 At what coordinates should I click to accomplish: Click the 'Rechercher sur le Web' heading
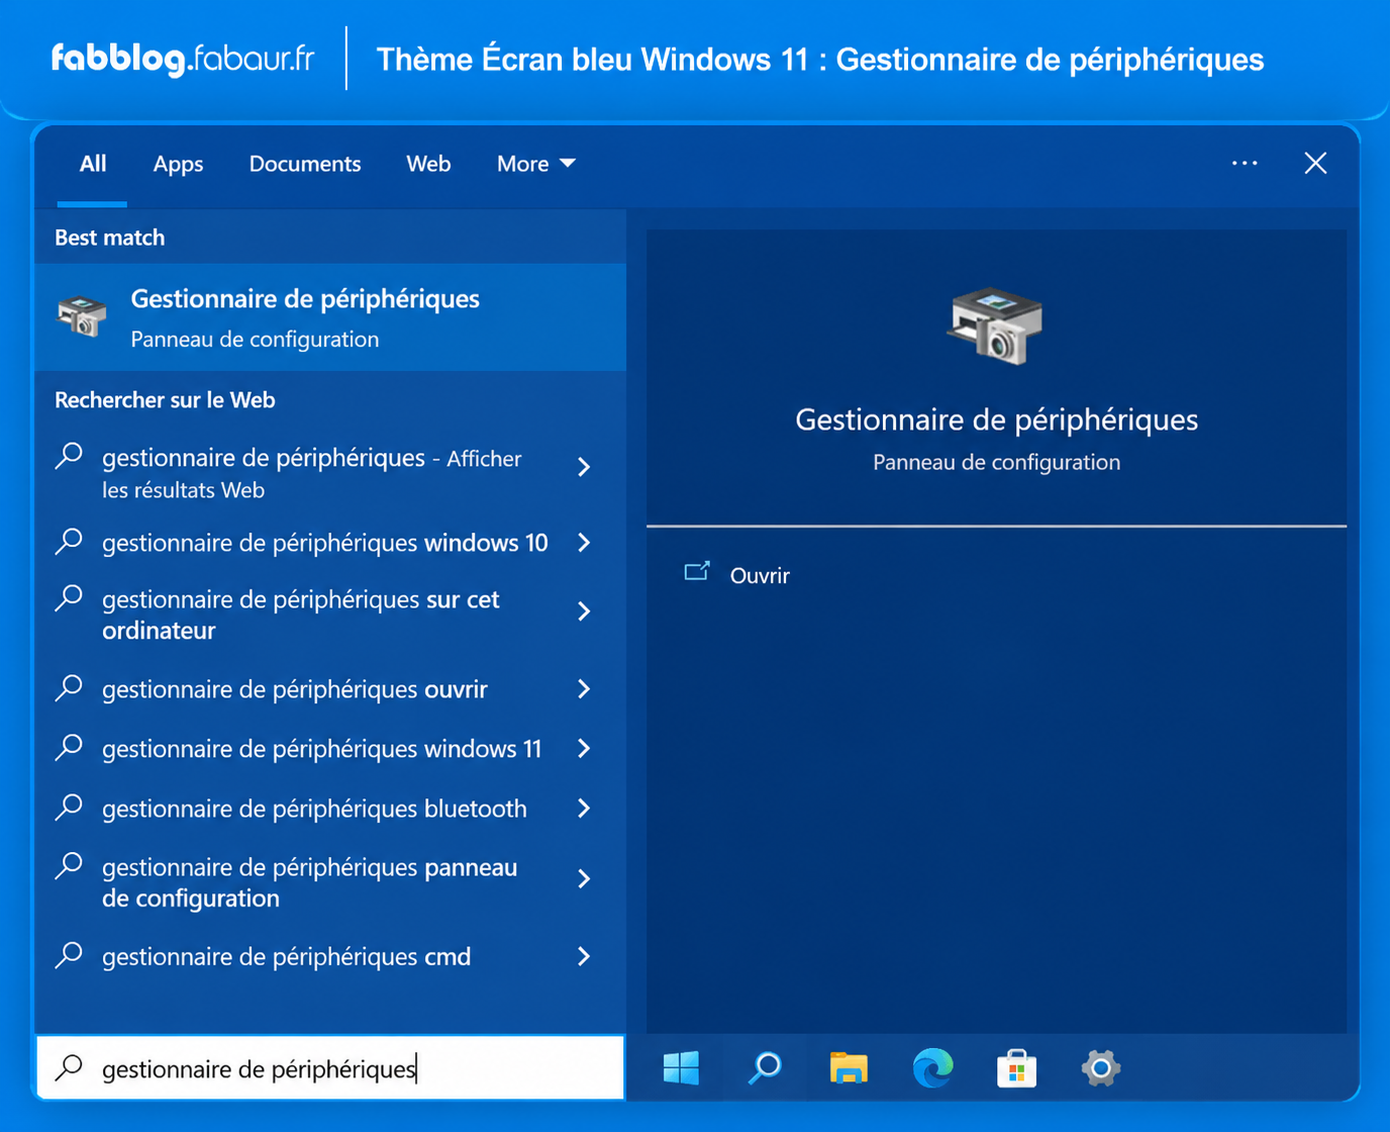165,400
